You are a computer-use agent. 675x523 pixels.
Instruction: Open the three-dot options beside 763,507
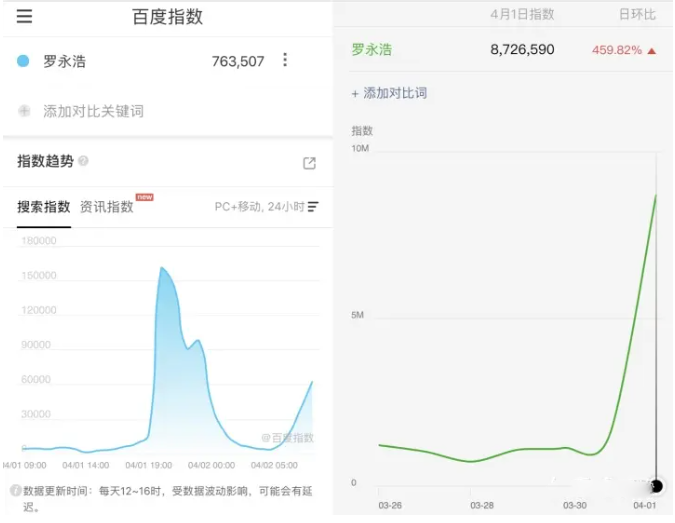click(285, 60)
